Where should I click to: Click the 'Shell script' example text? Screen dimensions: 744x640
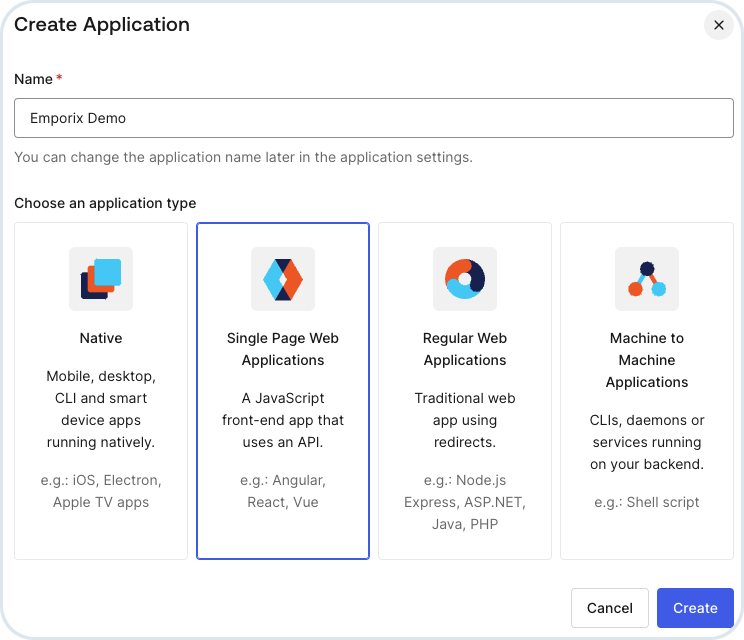click(x=647, y=502)
